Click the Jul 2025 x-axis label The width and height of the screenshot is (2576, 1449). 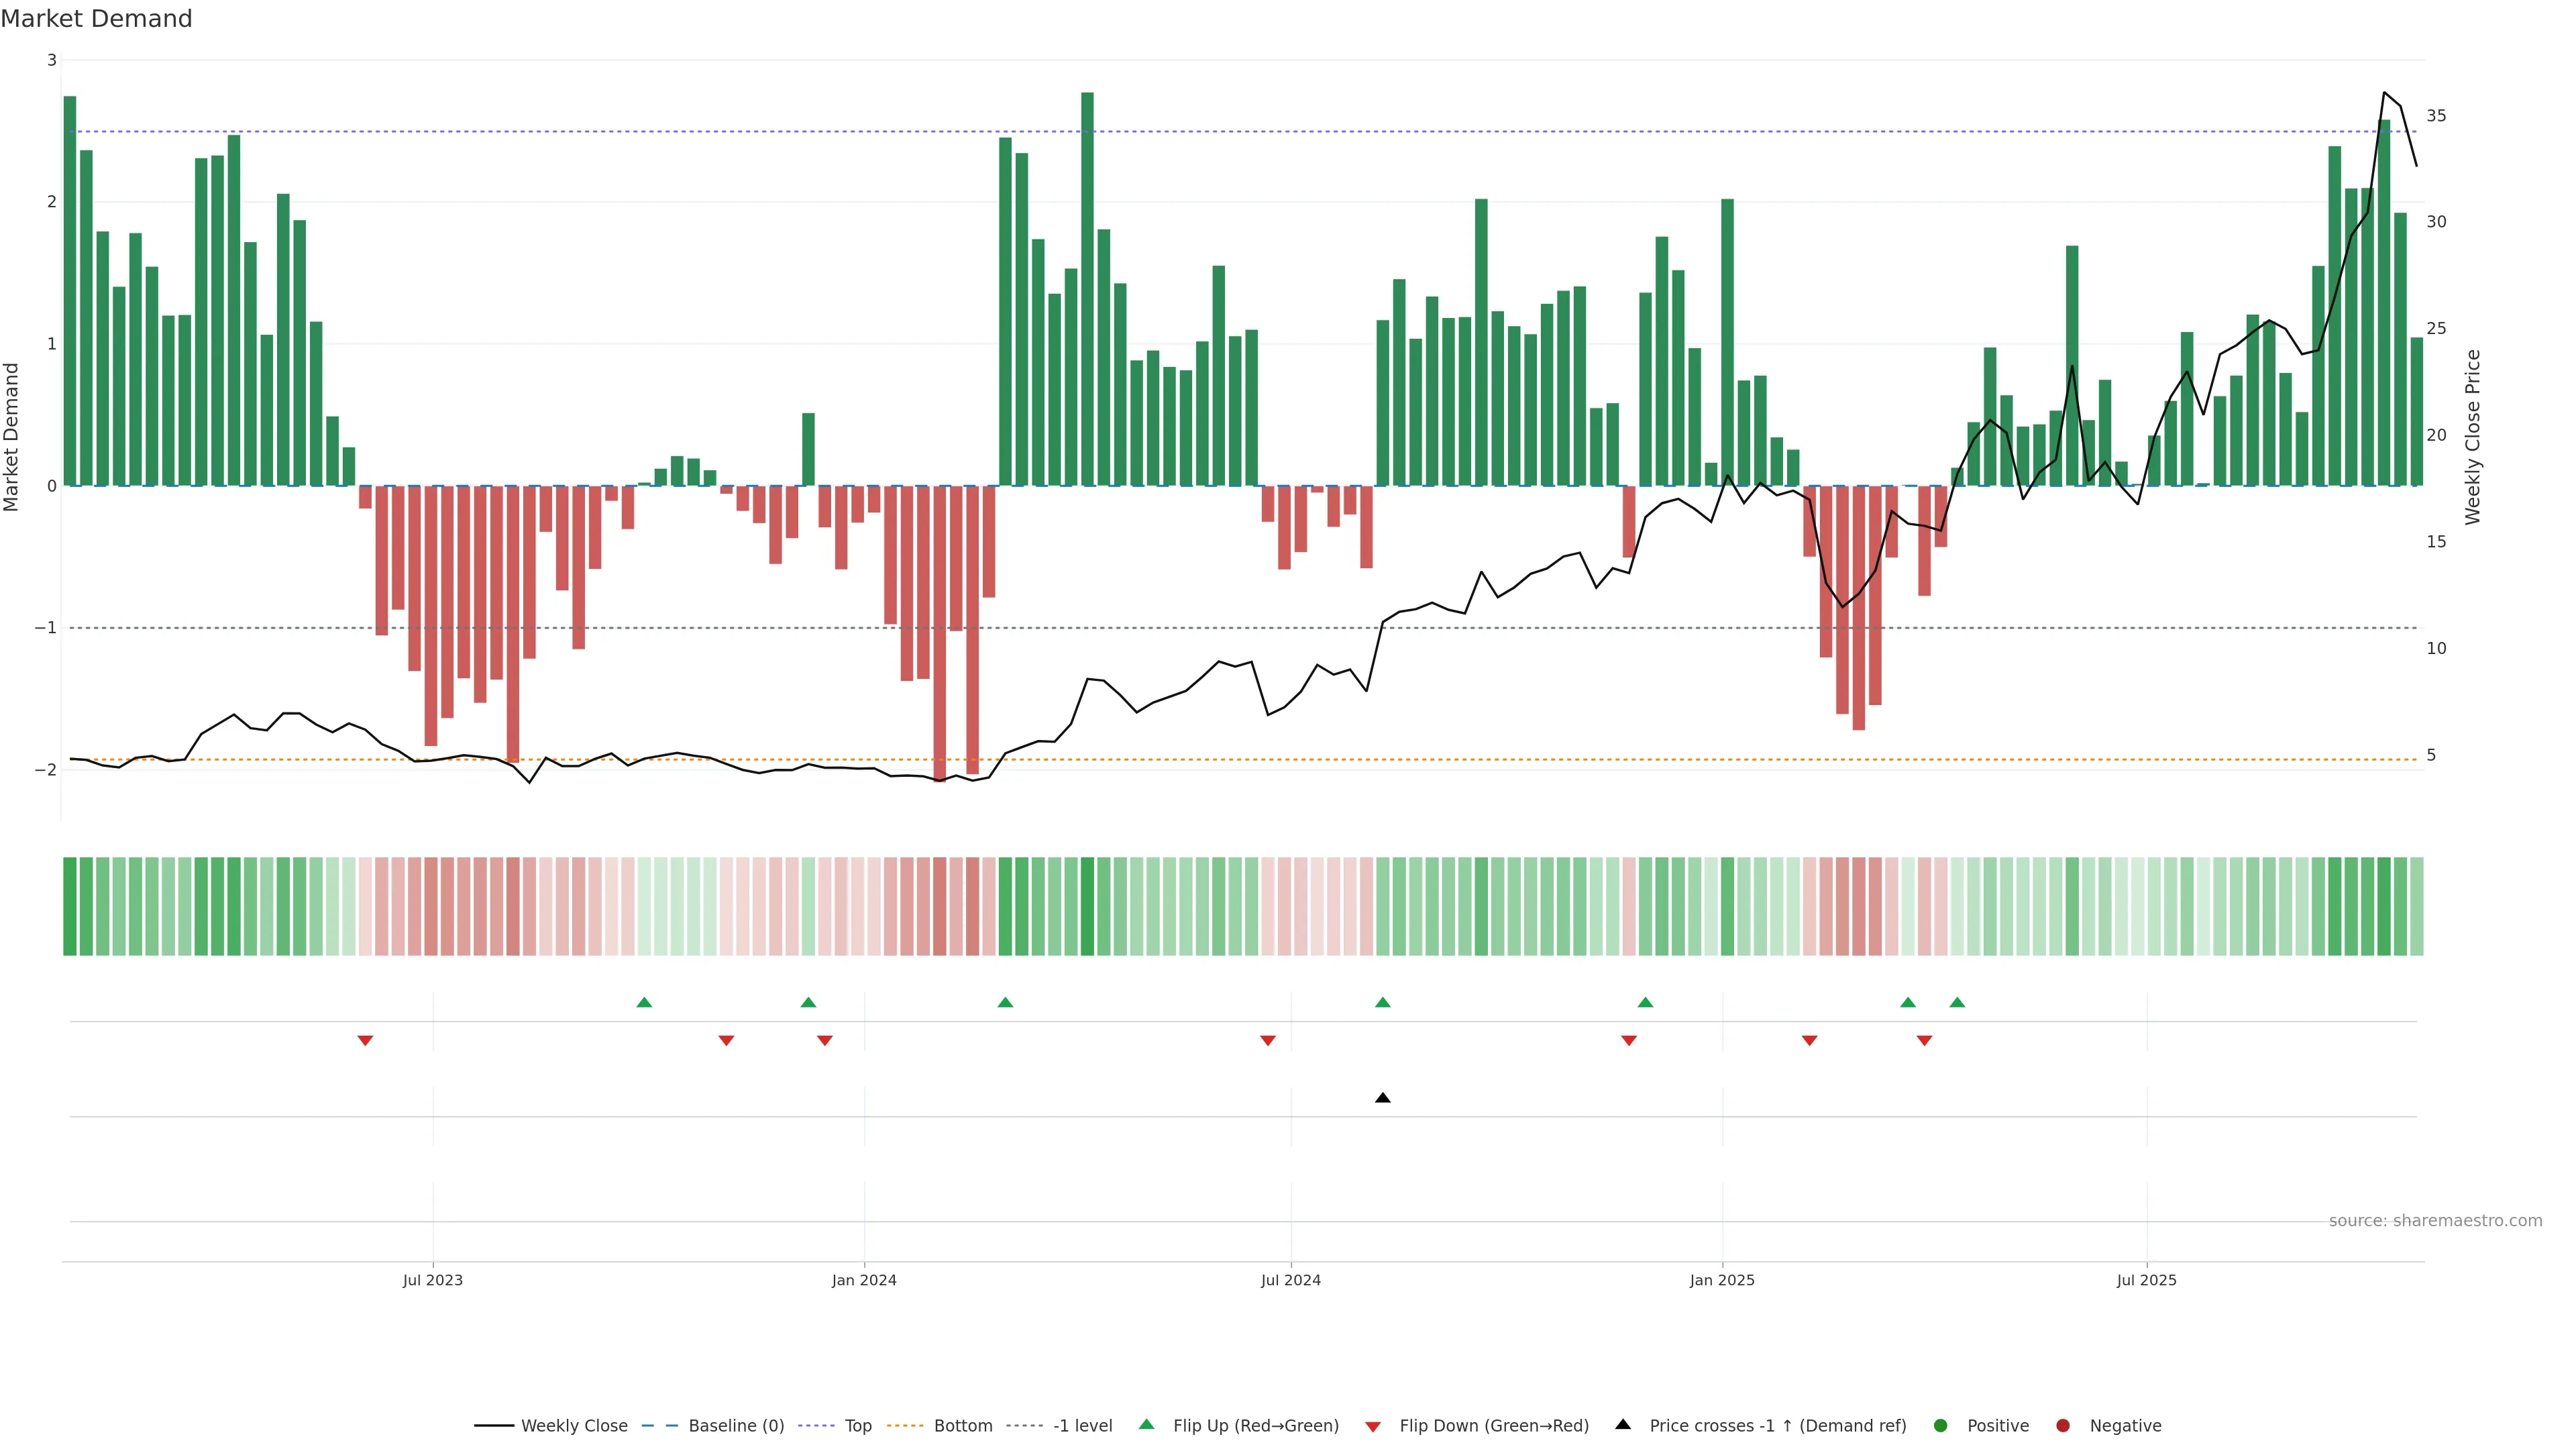2146,1280
